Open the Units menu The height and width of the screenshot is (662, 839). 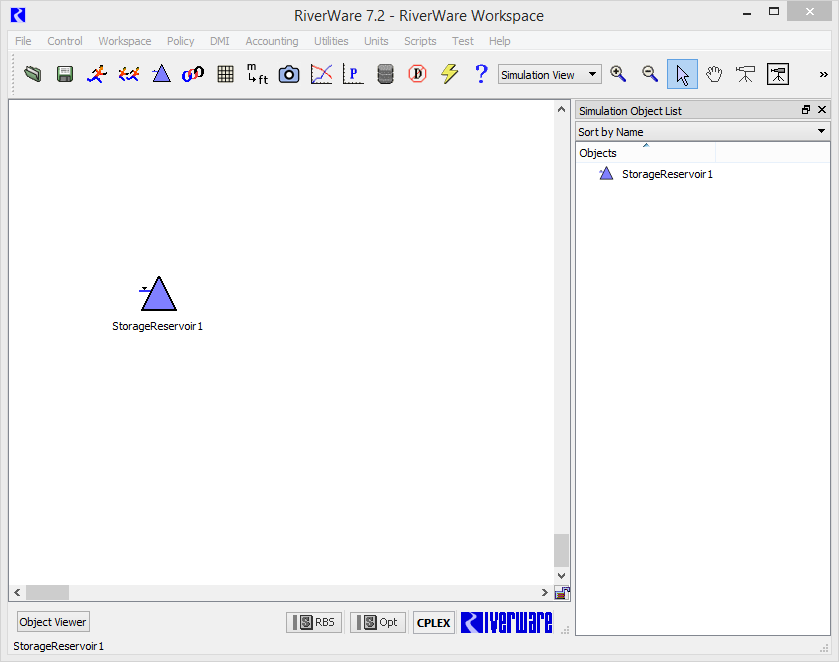click(x=376, y=41)
